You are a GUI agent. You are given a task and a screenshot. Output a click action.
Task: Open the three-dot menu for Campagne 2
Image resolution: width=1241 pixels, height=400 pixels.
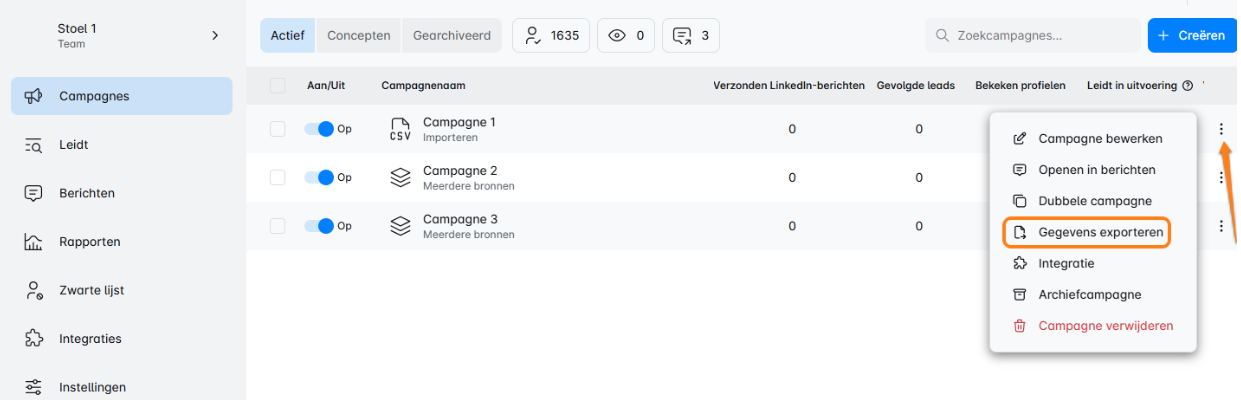(1221, 177)
